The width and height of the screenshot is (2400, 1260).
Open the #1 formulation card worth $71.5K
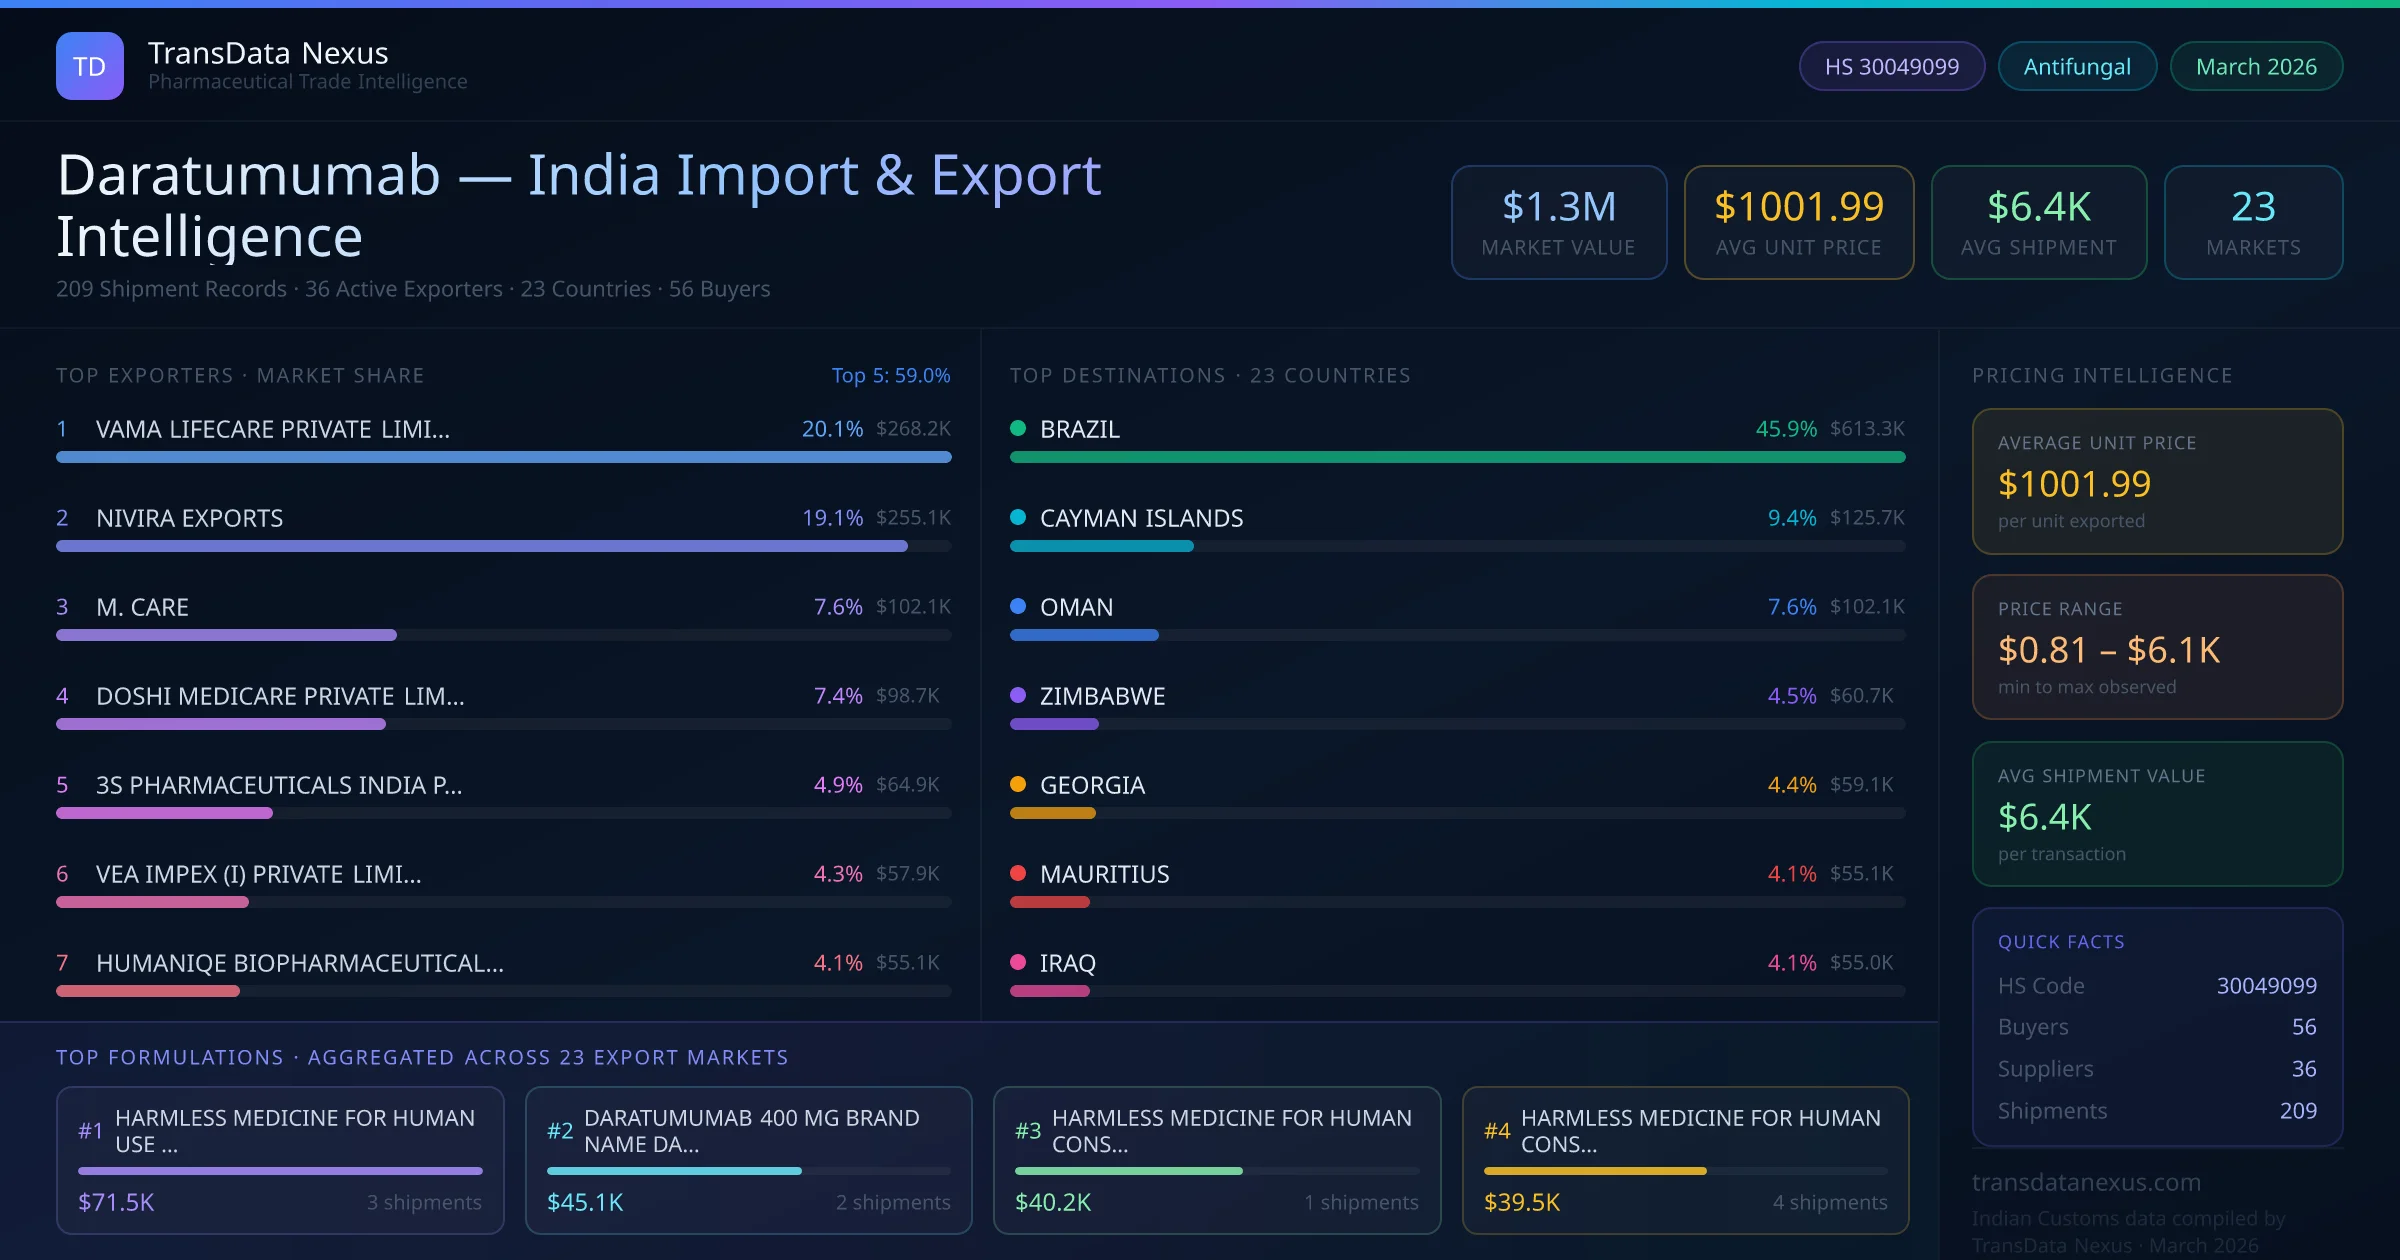280,1160
